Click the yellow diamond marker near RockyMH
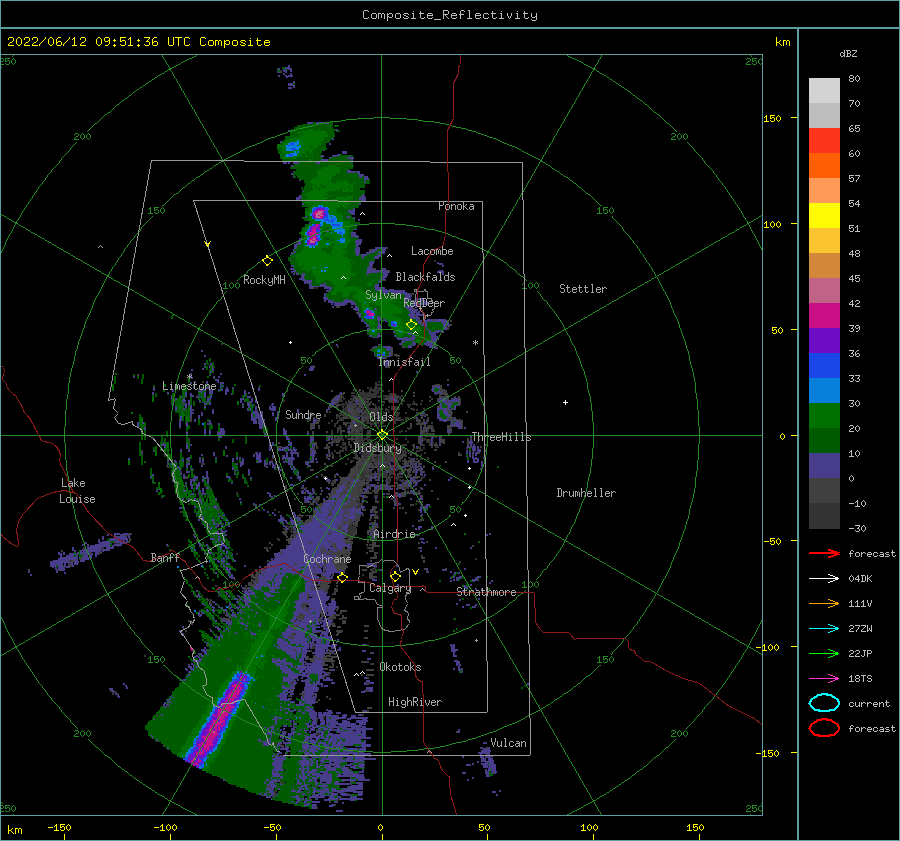 tap(267, 261)
